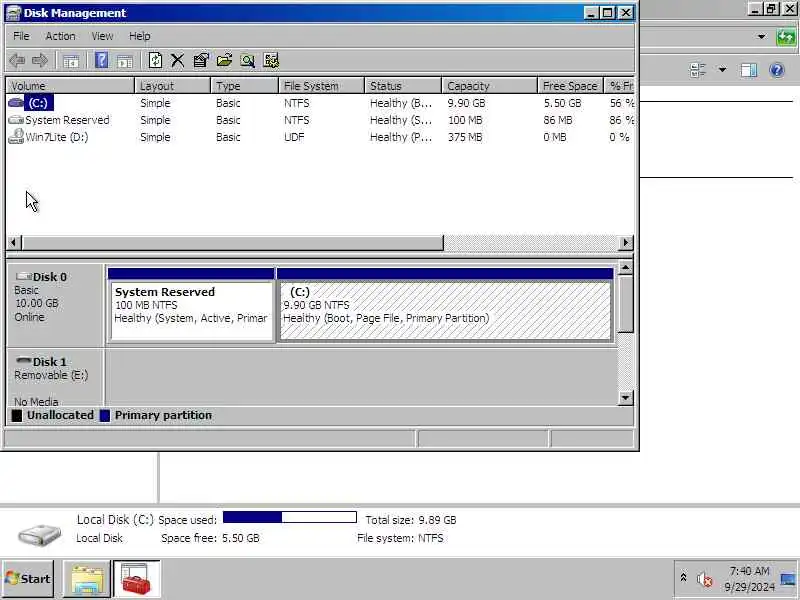800x600 pixels.
Task: Toggle the preview pane icon in background window
Action: [x=749, y=70]
